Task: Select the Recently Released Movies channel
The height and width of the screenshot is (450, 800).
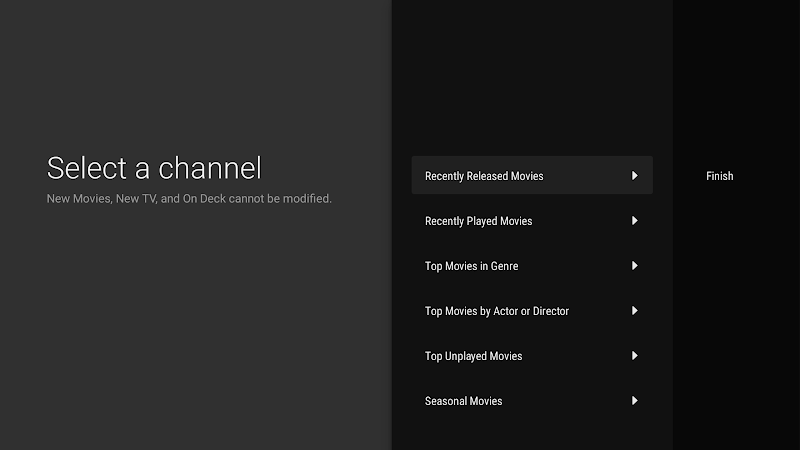Action: pyautogui.click(x=484, y=176)
